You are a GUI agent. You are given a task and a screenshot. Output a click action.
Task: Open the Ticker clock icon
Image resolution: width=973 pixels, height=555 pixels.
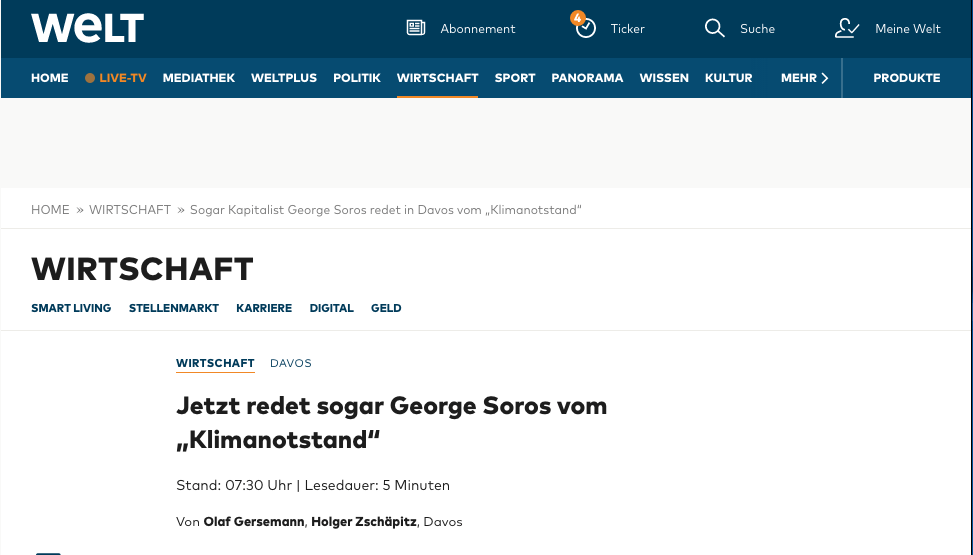586,28
